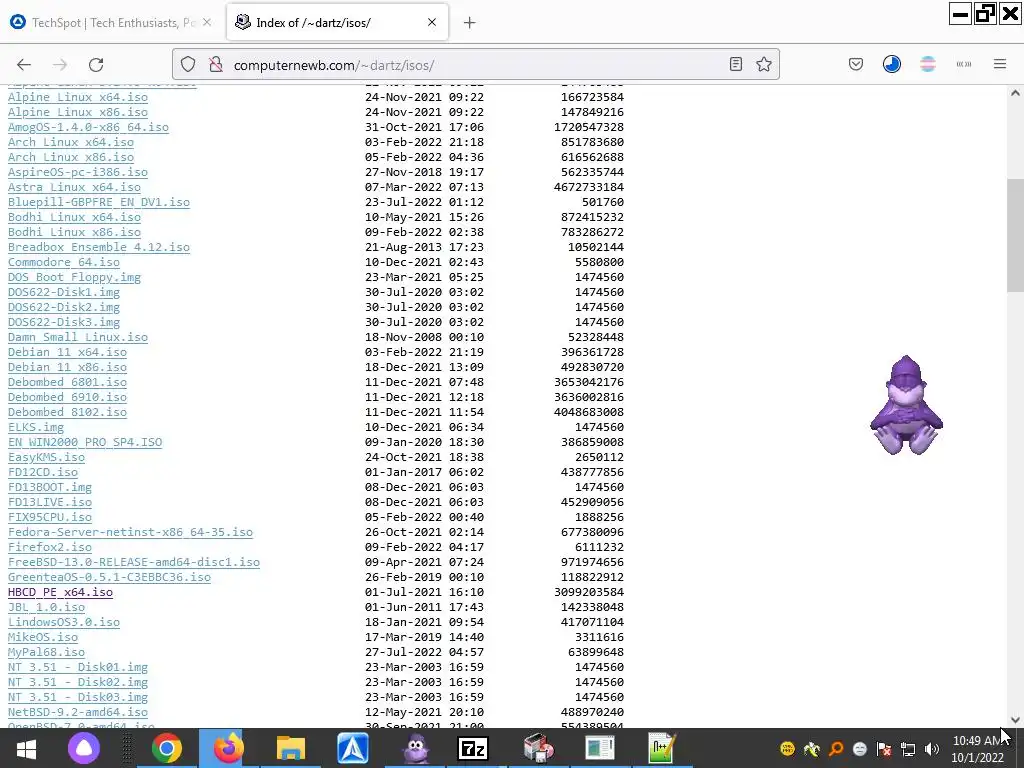Open File Explorer from the taskbar
Image resolution: width=1024 pixels, height=768 pixels.
coord(291,748)
